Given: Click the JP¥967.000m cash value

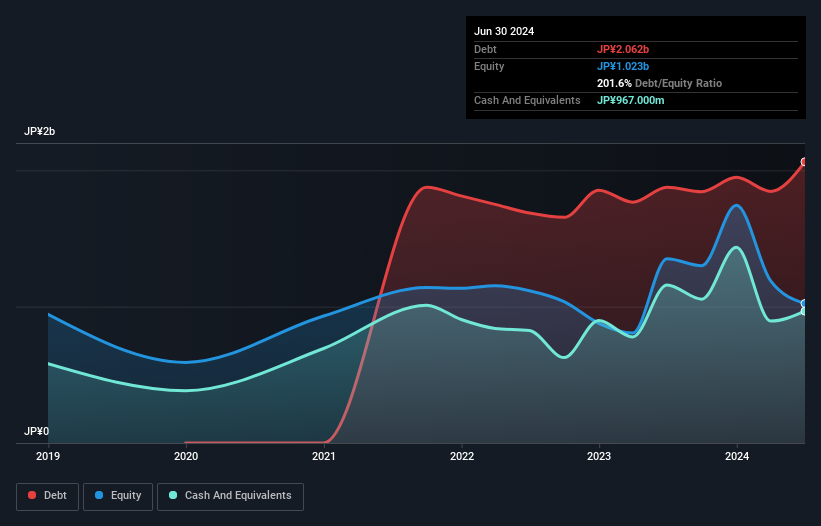Looking at the screenshot, I should pyautogui.click(x=630, y=100).
